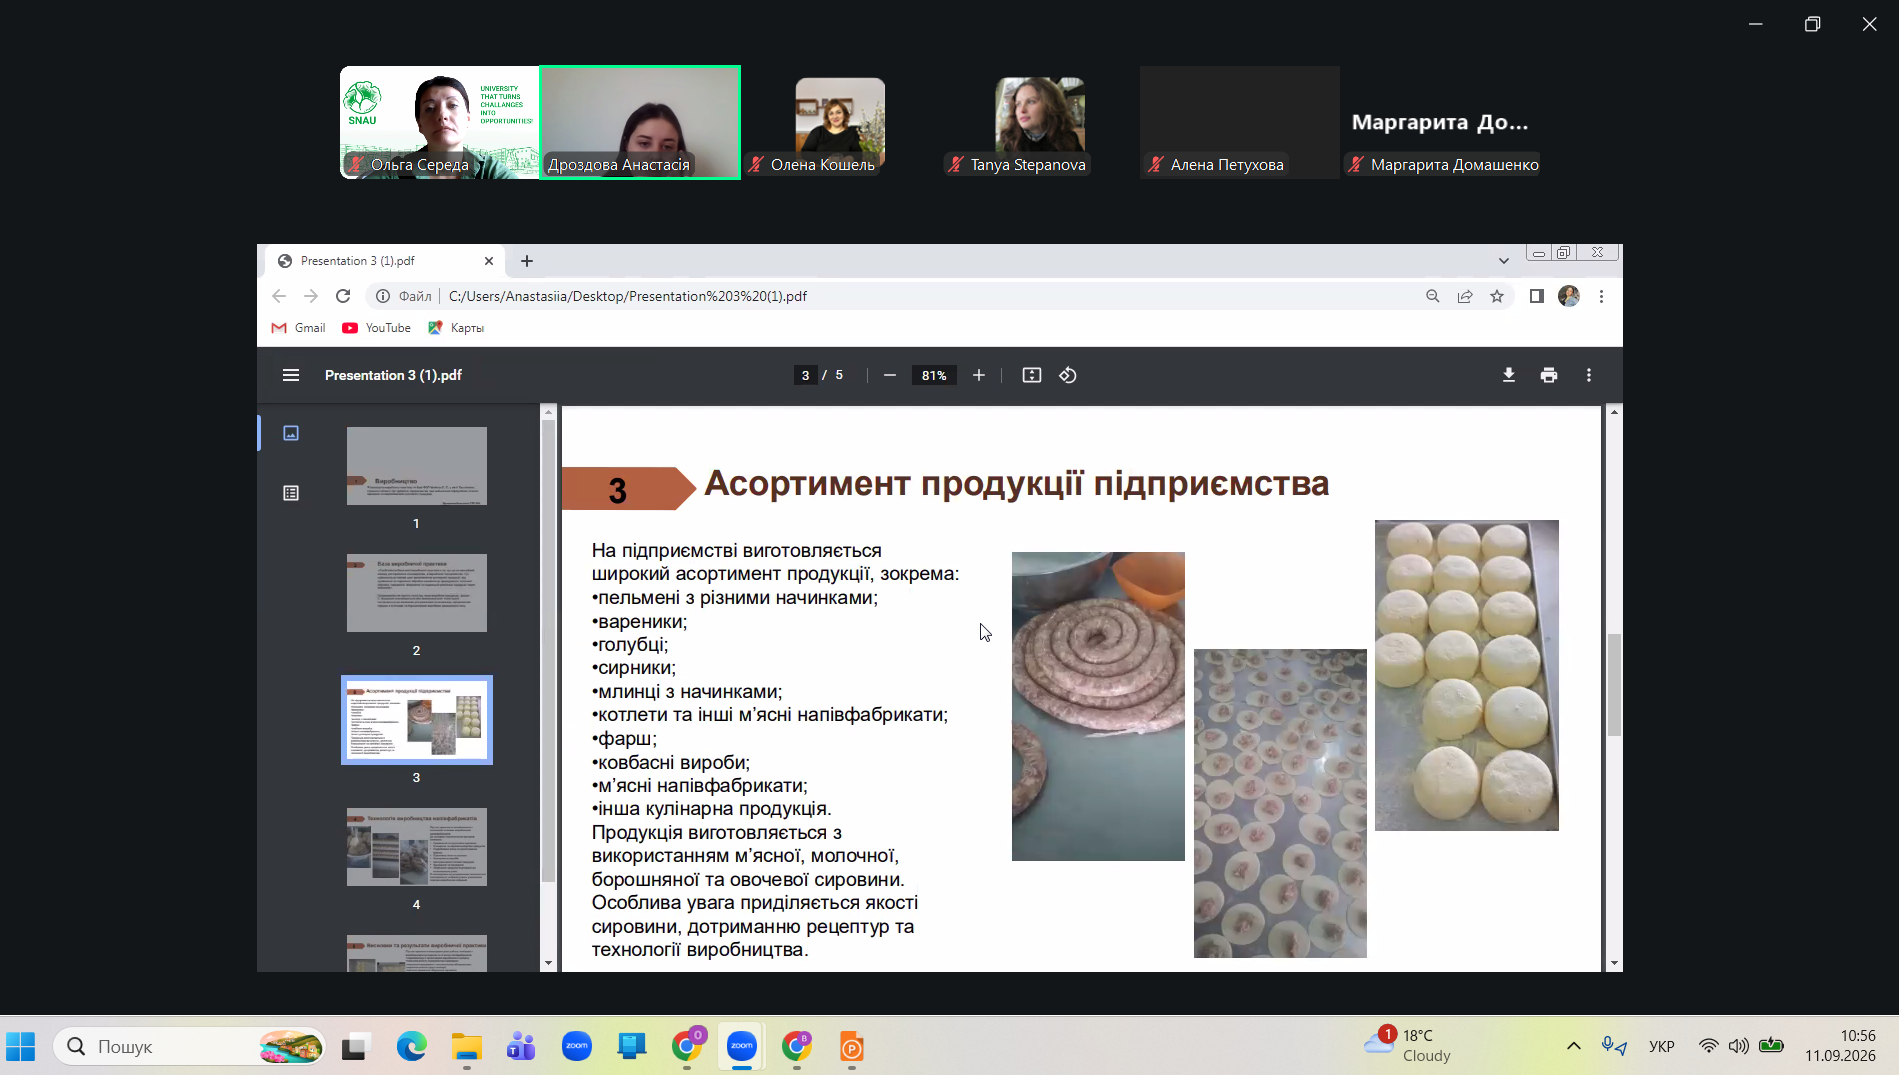Click the PDF download icon
This screenshot has height=1075, width=1899.
(x=1508, y=375)
